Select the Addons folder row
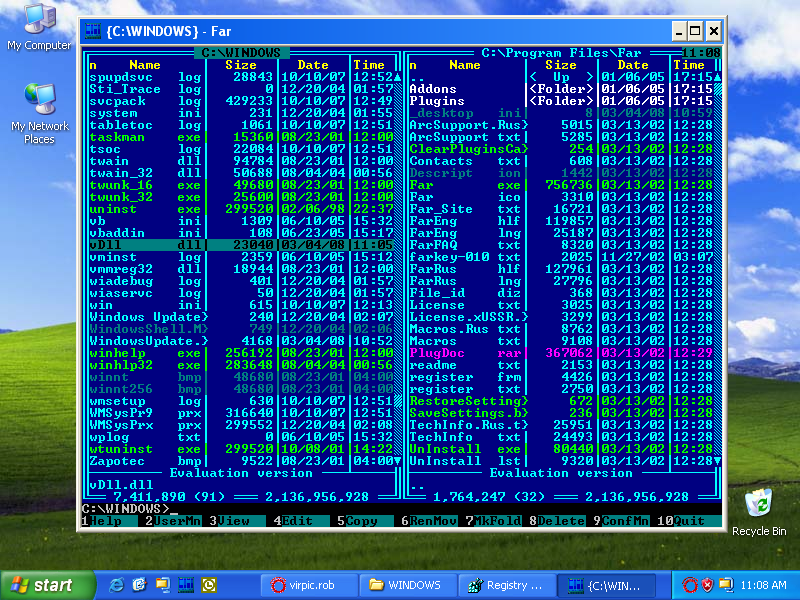This screenshot has width=800, height=600. pyautogui.click(x=561, y=89)
